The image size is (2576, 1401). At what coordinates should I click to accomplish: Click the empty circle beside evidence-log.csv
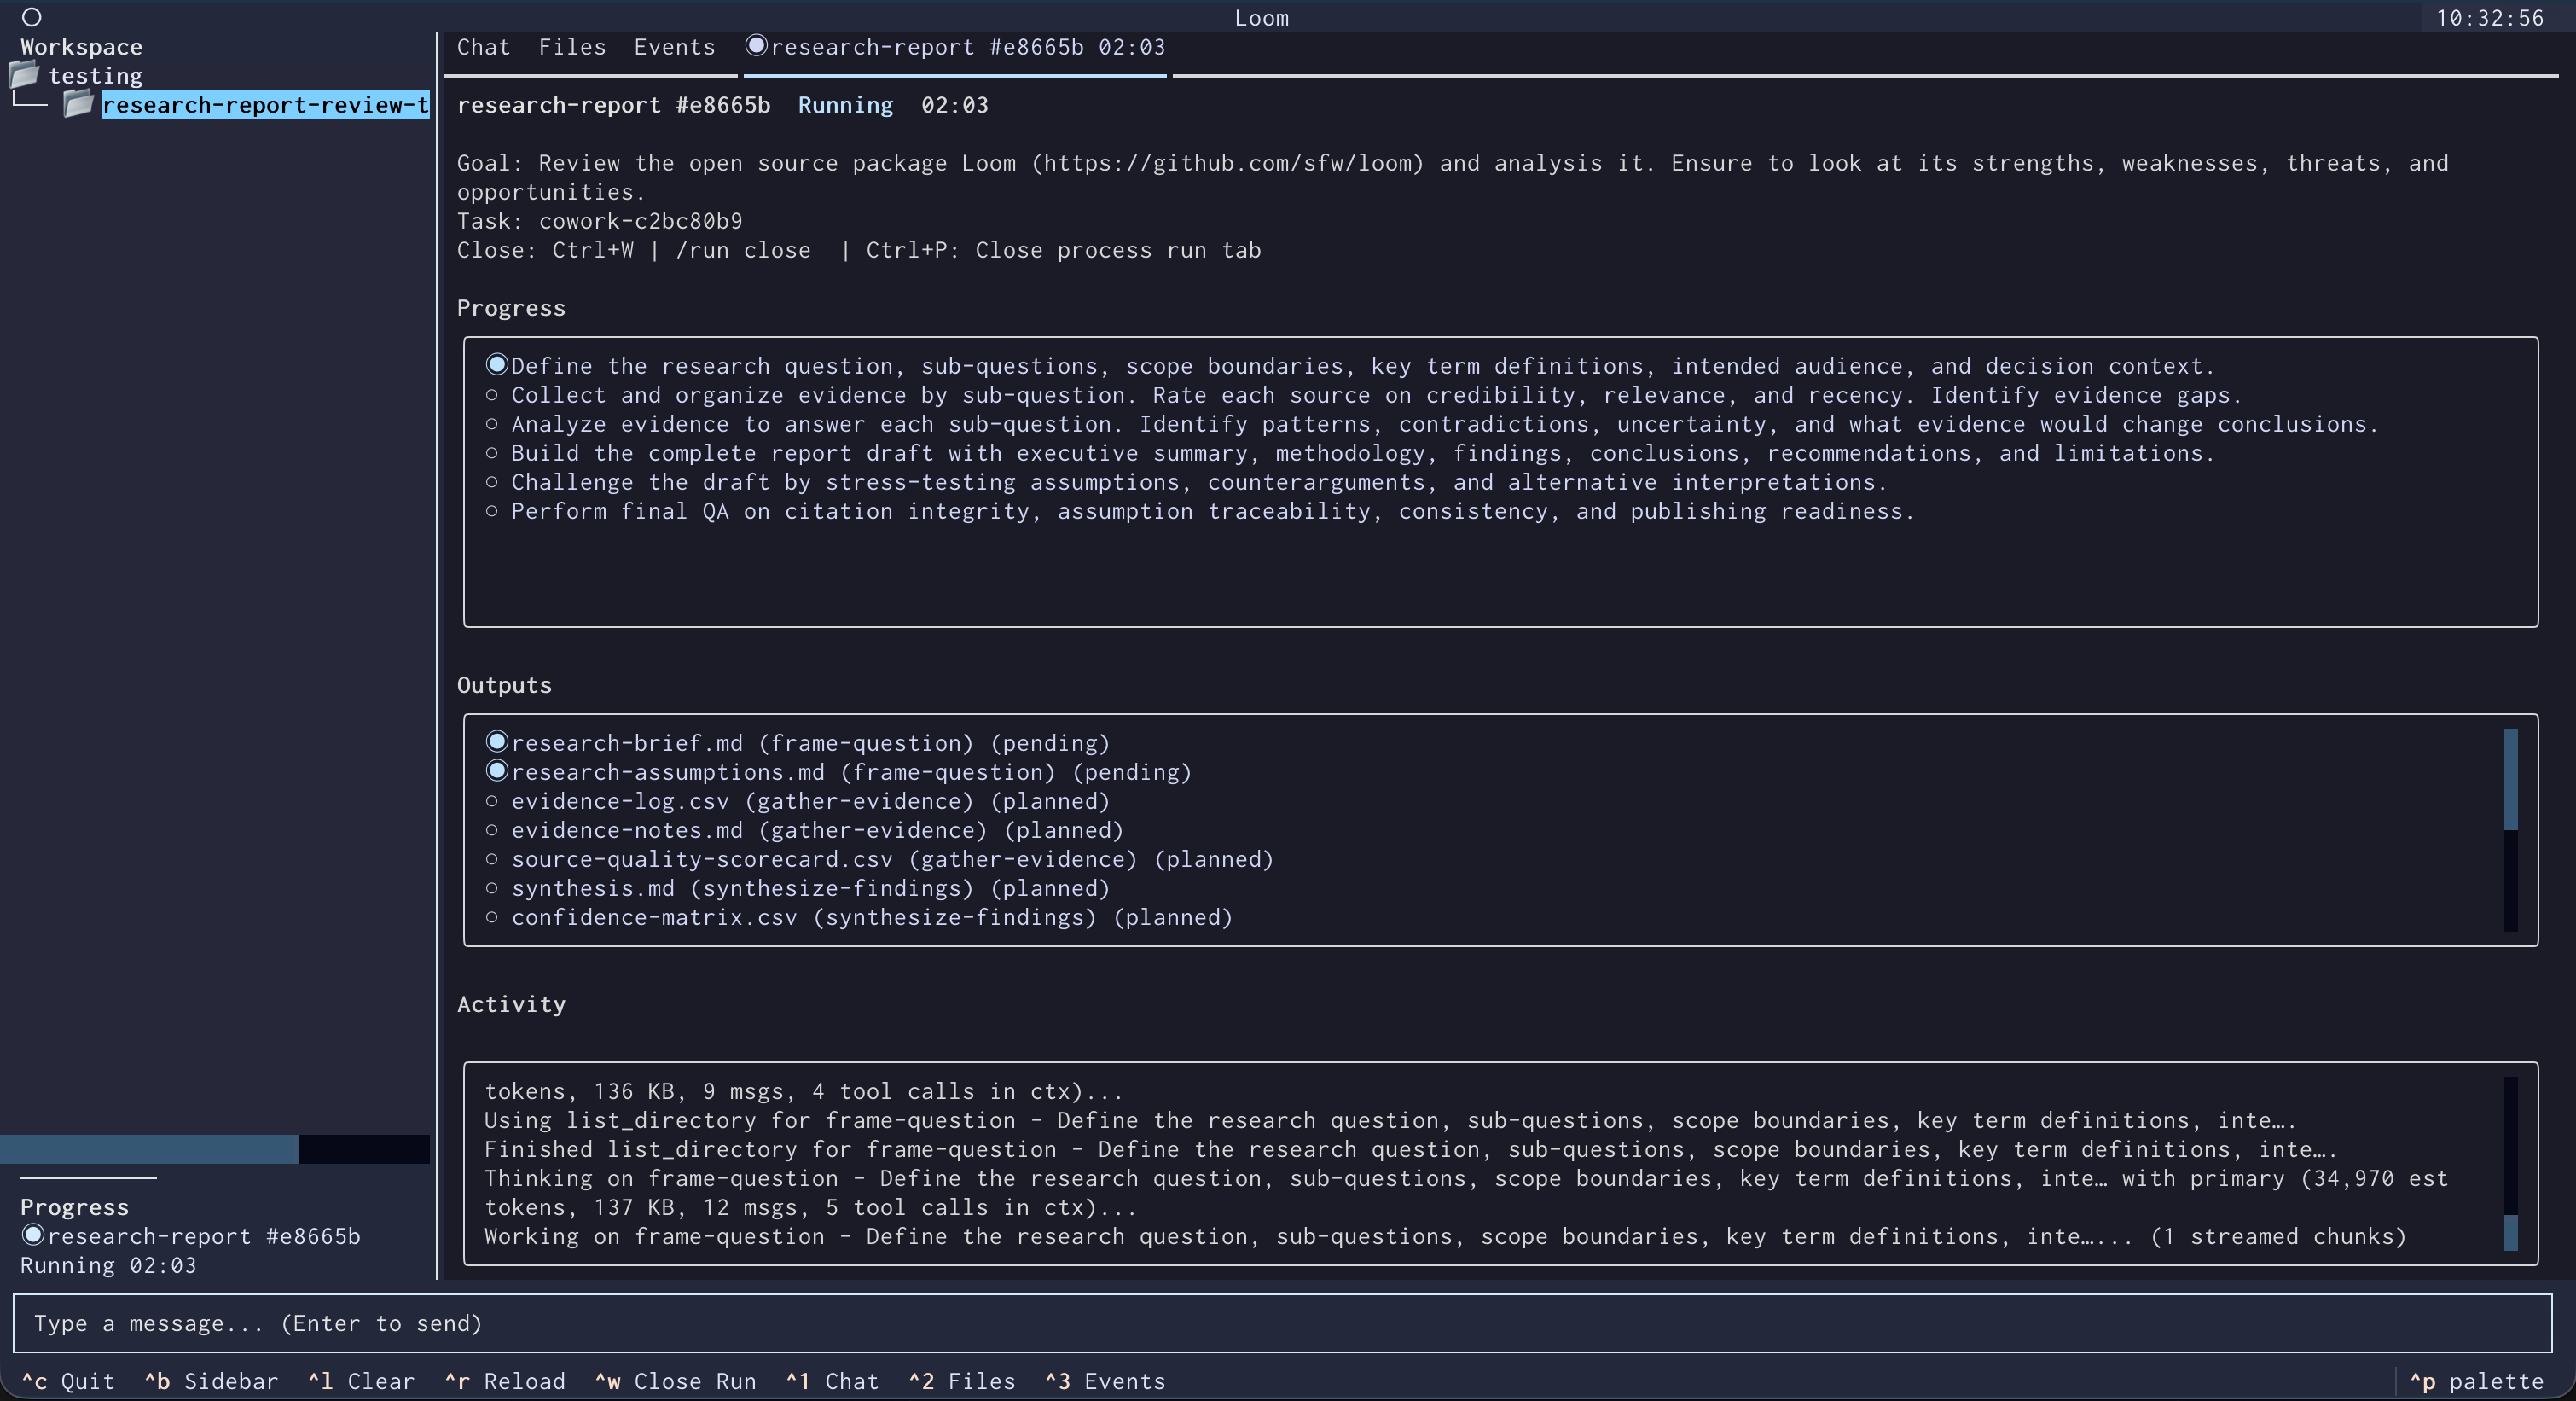(x=492, y=801)
